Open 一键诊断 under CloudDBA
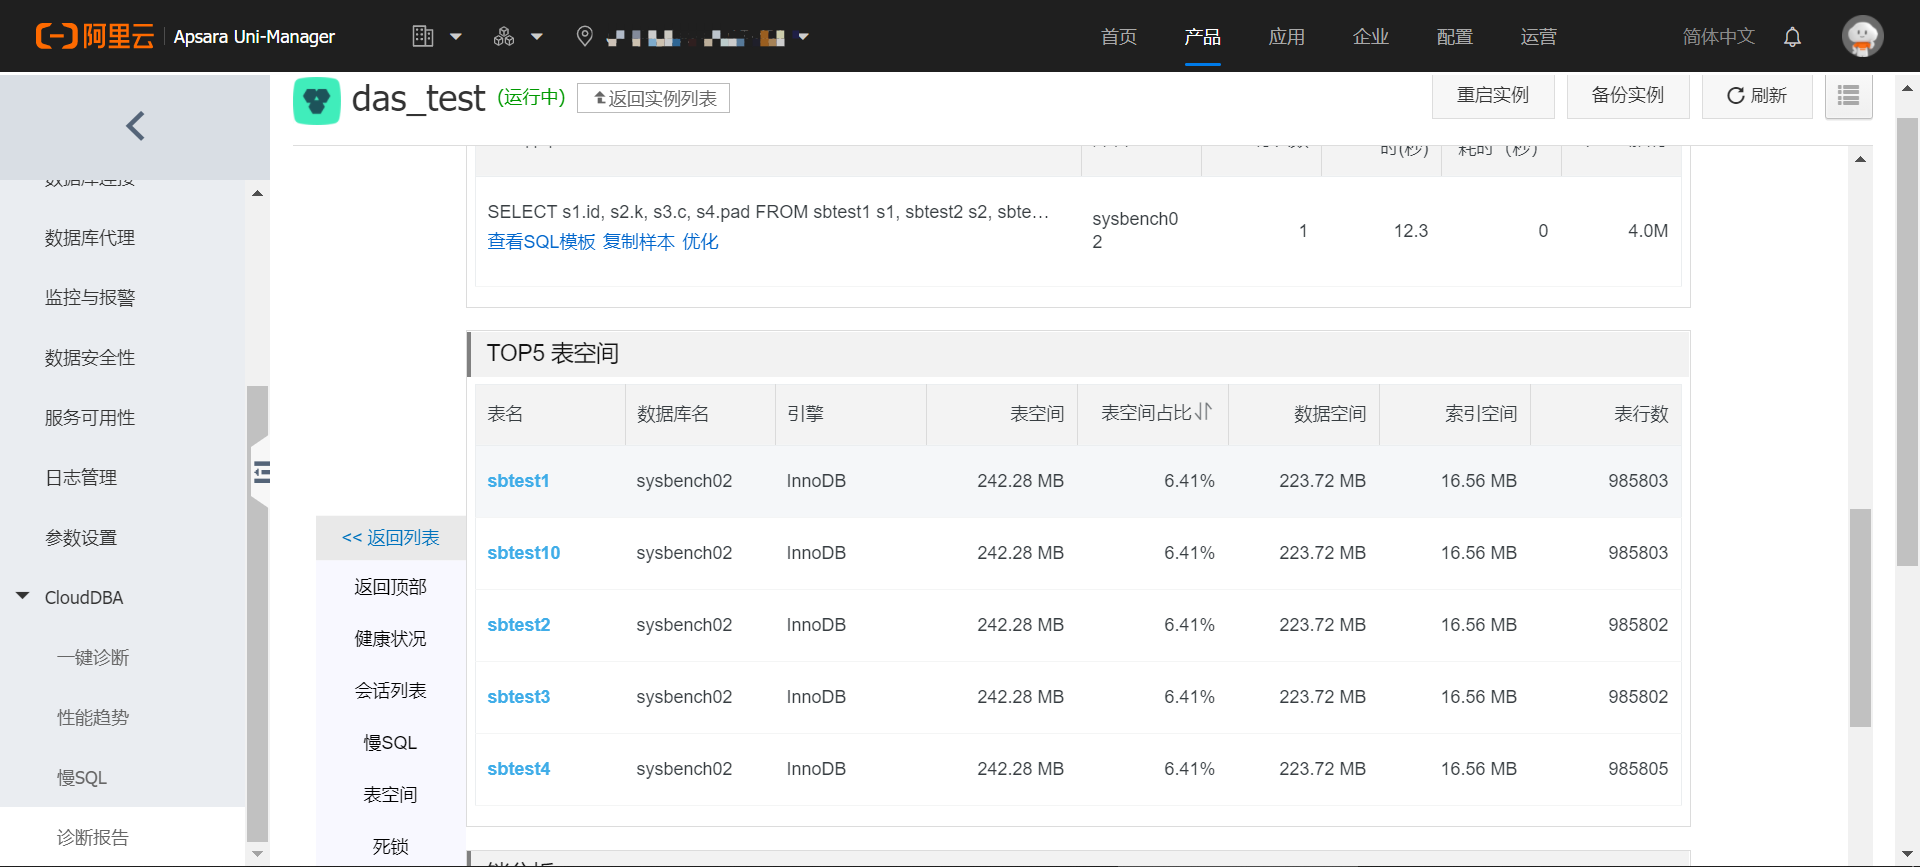1920x867 pixels. click(93, 658)
